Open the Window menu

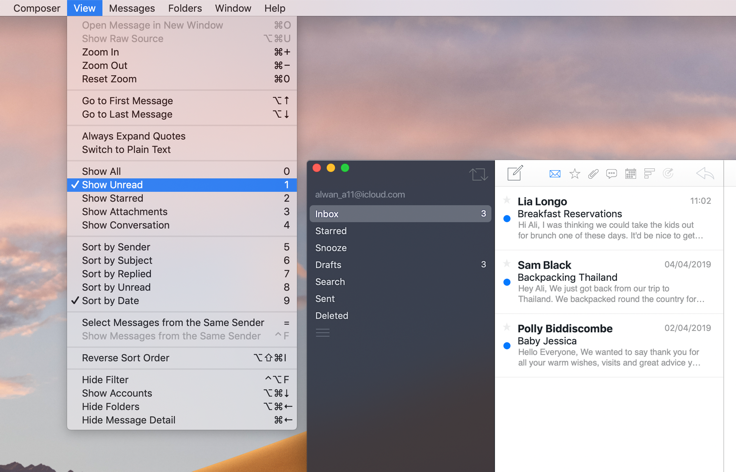pyautogui.click(x=233, y=8)
